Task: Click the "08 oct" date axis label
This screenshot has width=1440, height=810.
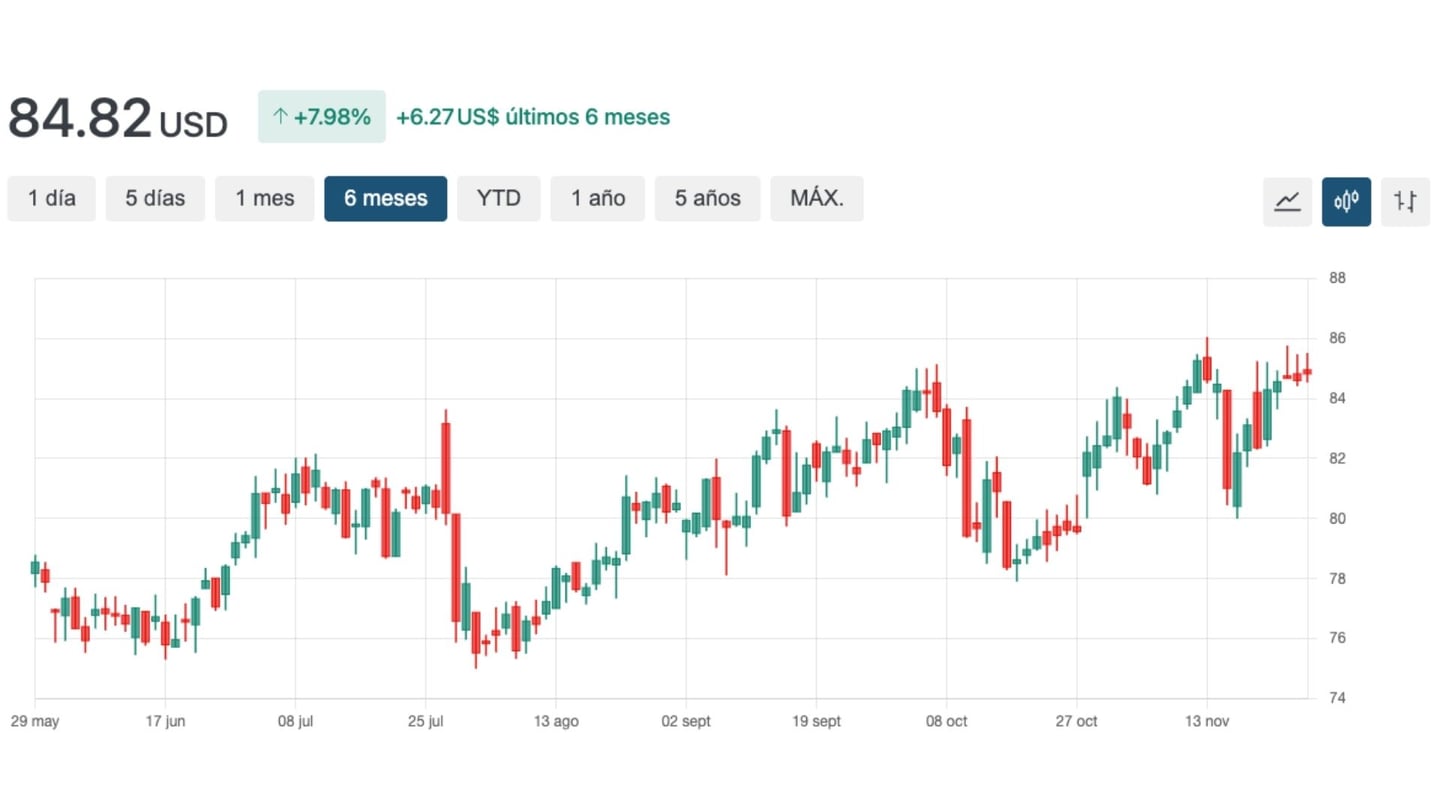Action: pyautogui.click(x=946, y=721)
